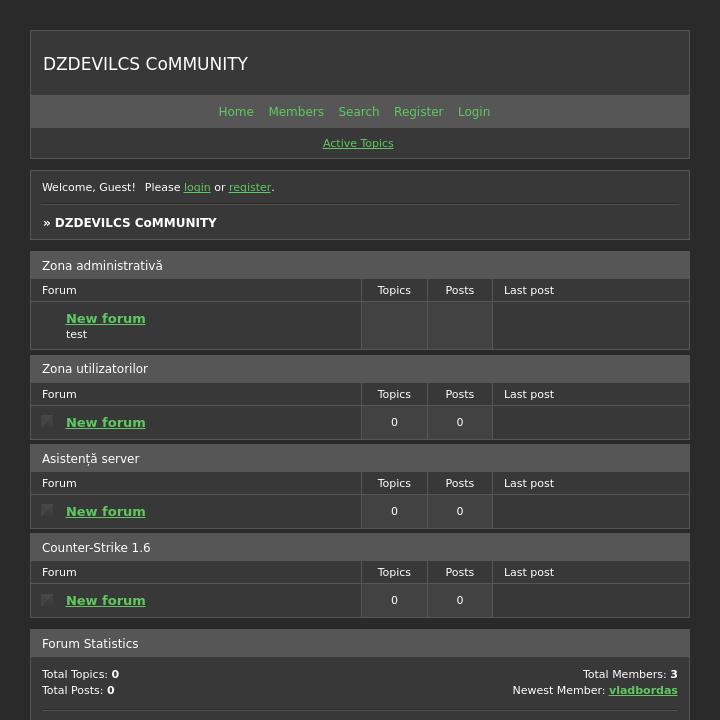
Task: Open New forum under Zona administrativă
Action: (x=106, y=318)
